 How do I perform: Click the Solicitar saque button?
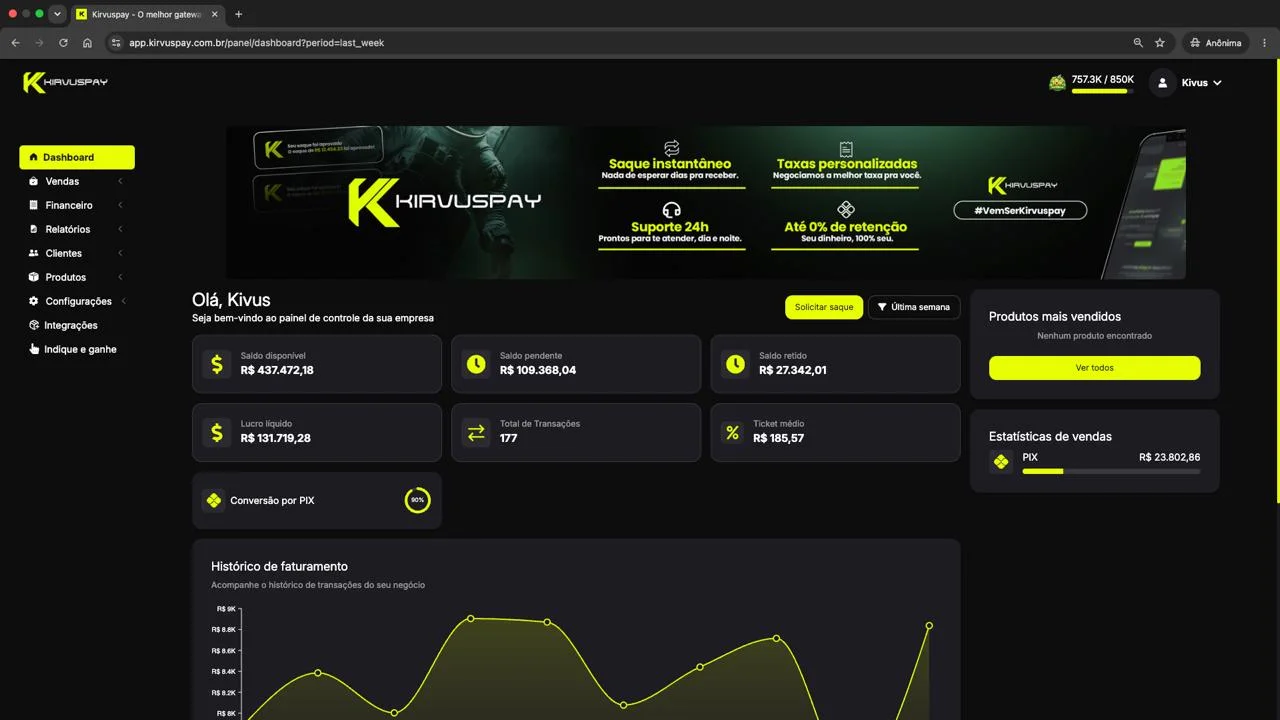pos(824,307)
